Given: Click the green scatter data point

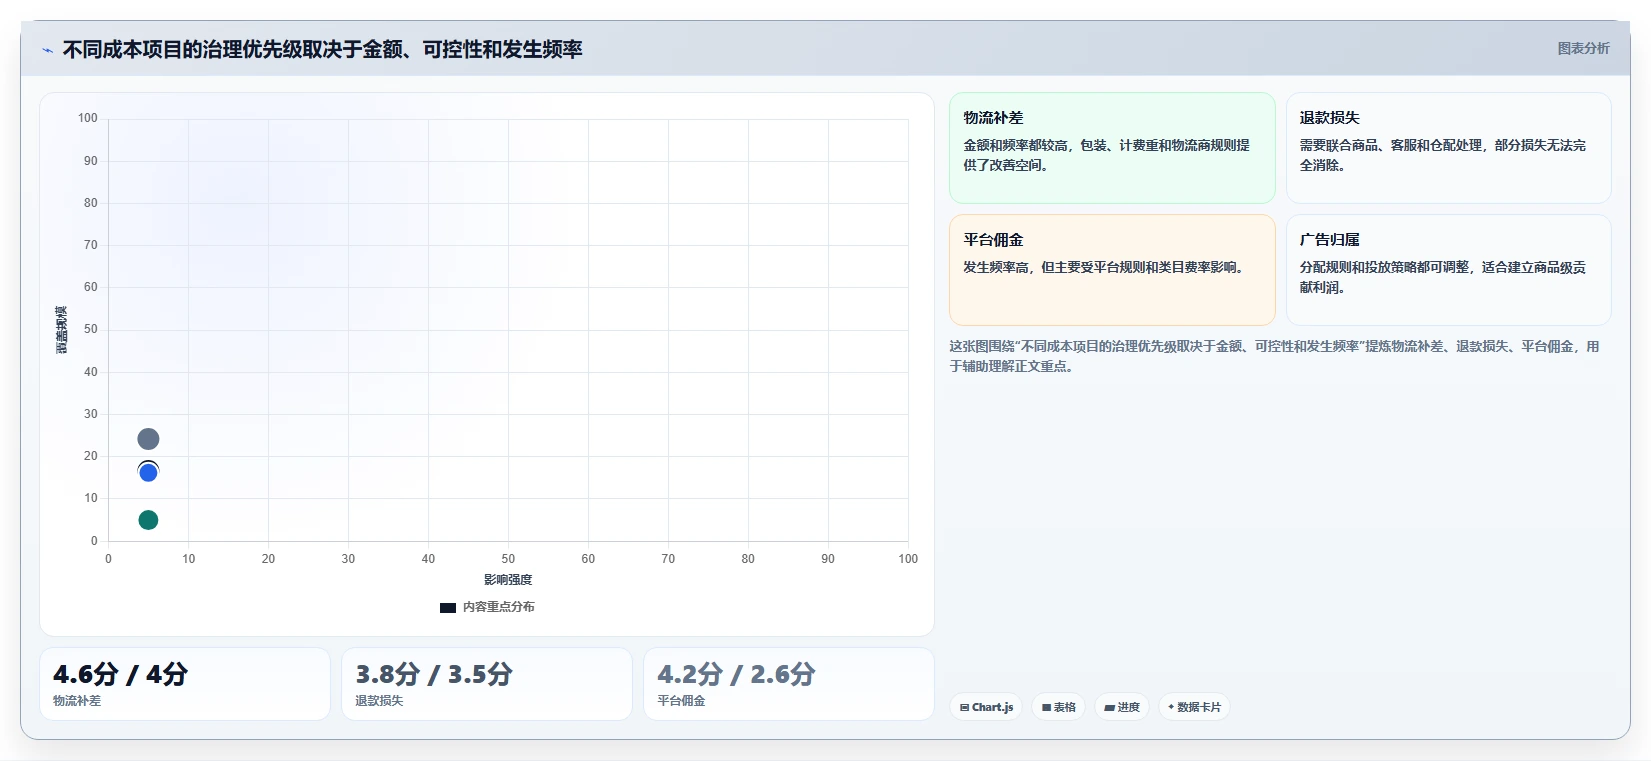Looking at the screenshot, I should (x=148, y=520).
